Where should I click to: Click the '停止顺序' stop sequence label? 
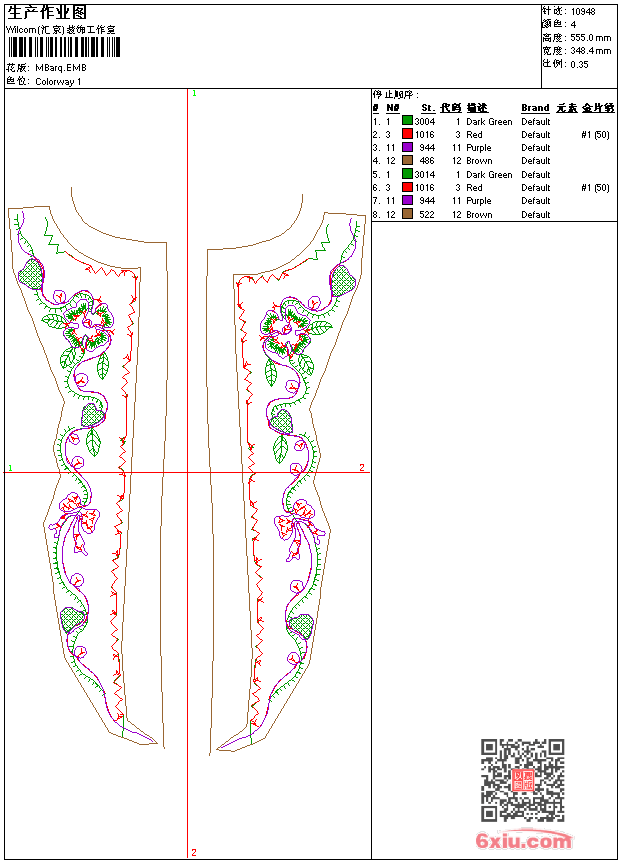395,94
